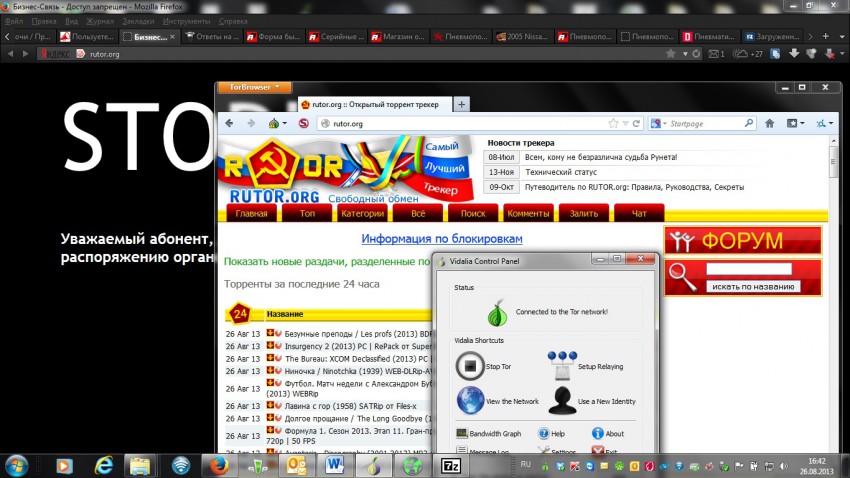Click the View the Network globe icon
This screenshot has width=850, height=478.
click(x=470, y=401)
